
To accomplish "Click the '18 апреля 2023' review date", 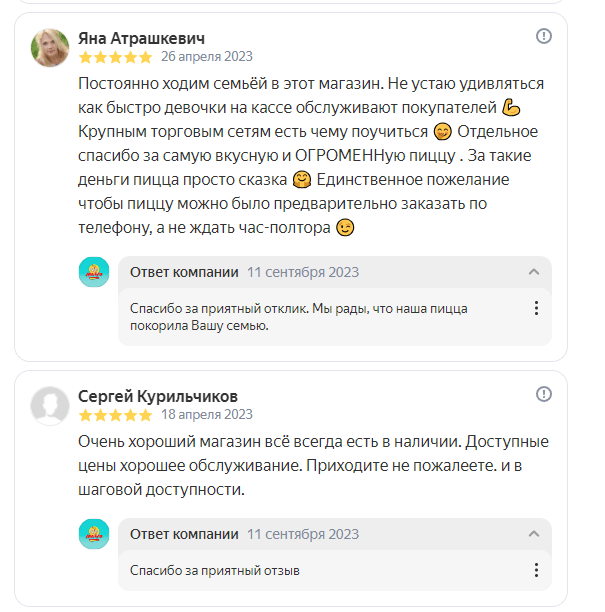I will pyautogui.click(x=207, y=414).
